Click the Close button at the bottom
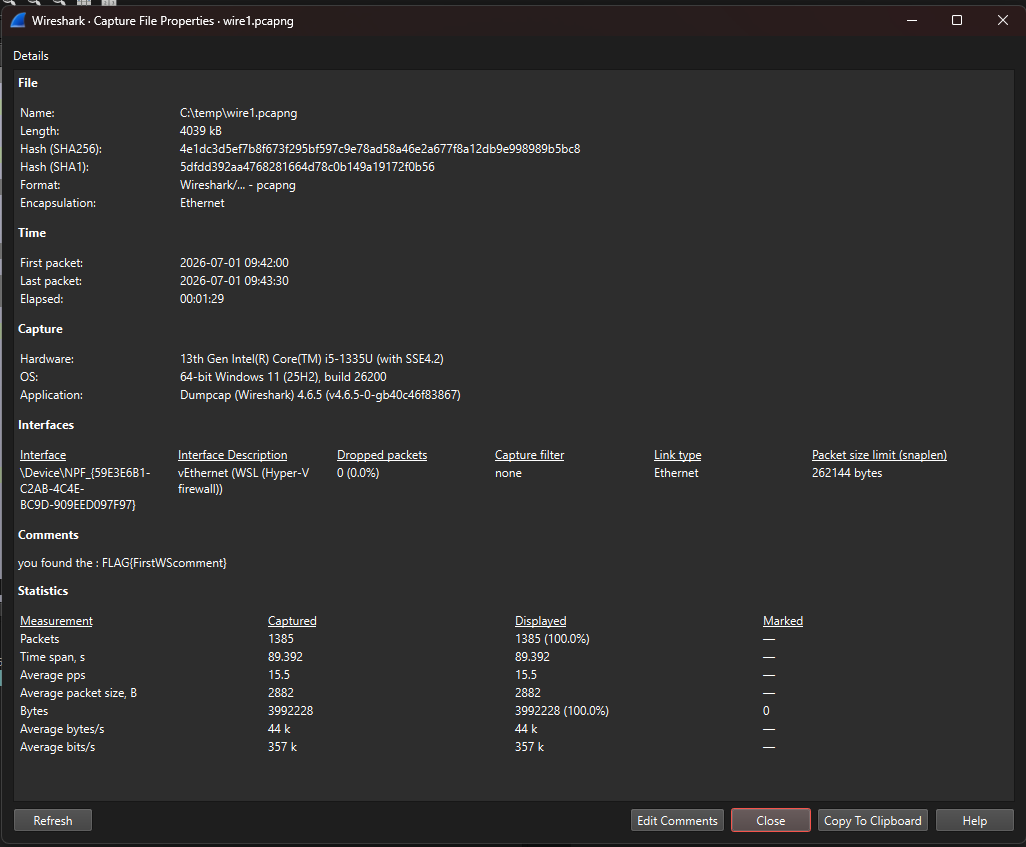Screen dimensions: 1026x847 771,820
